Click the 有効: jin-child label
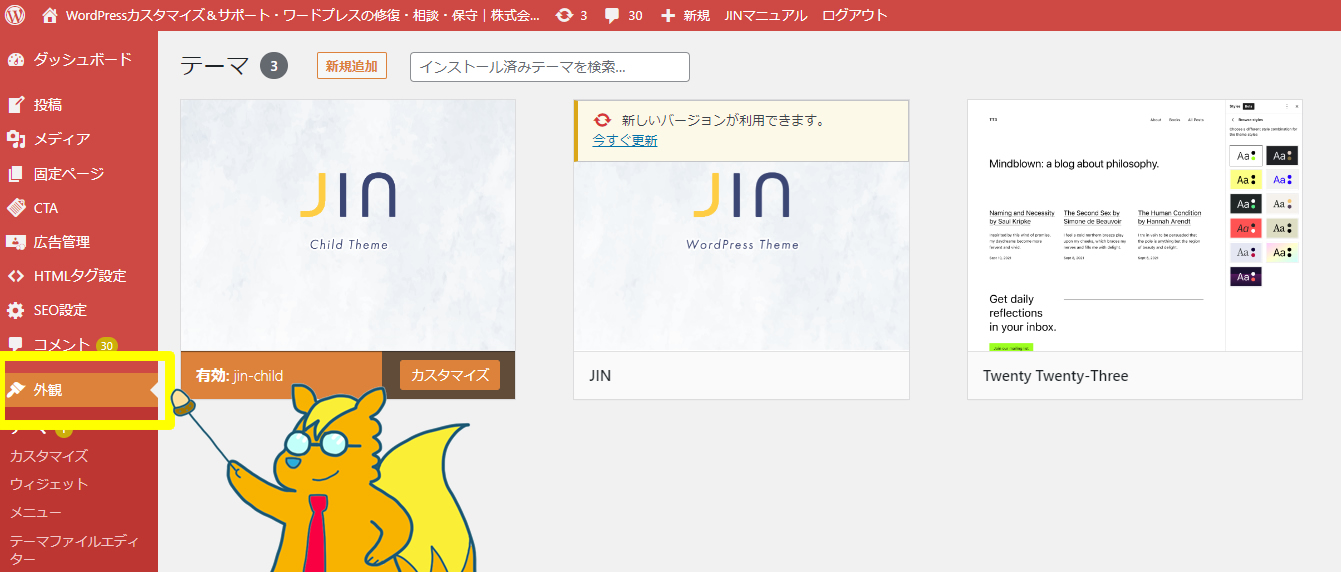The image size is (1341, 572). (240, 376)
